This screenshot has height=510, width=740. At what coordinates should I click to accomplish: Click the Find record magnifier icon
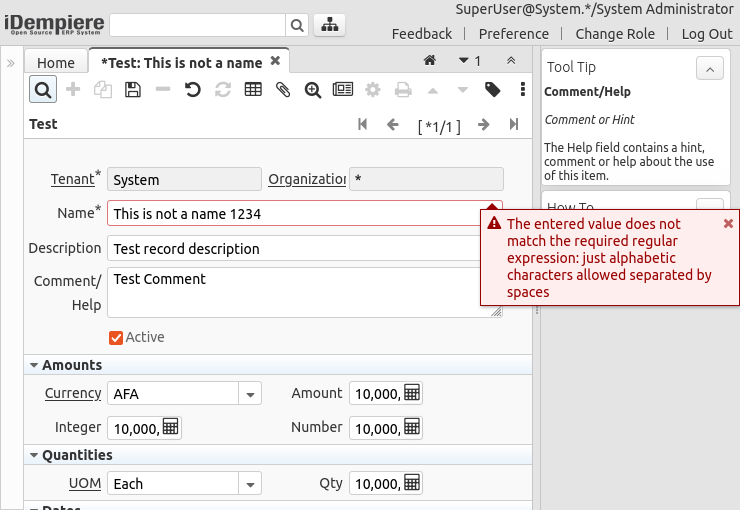(x=43, y=90)
